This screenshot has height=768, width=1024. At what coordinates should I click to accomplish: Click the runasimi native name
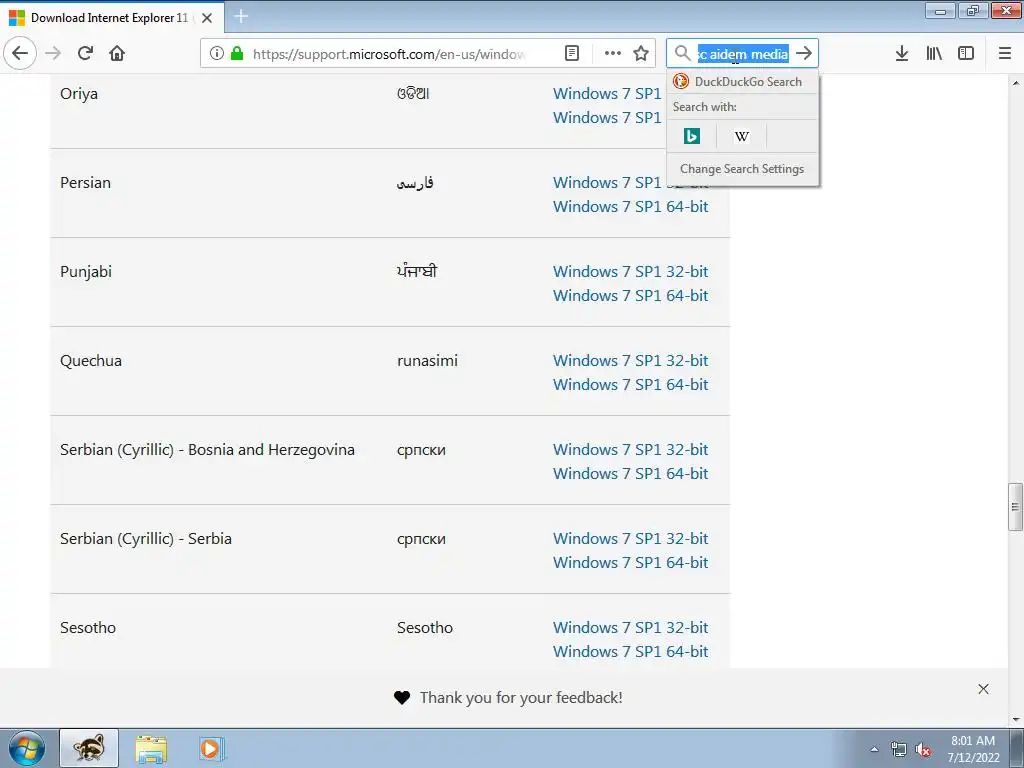pyautogui.click(x=427, y=360)
